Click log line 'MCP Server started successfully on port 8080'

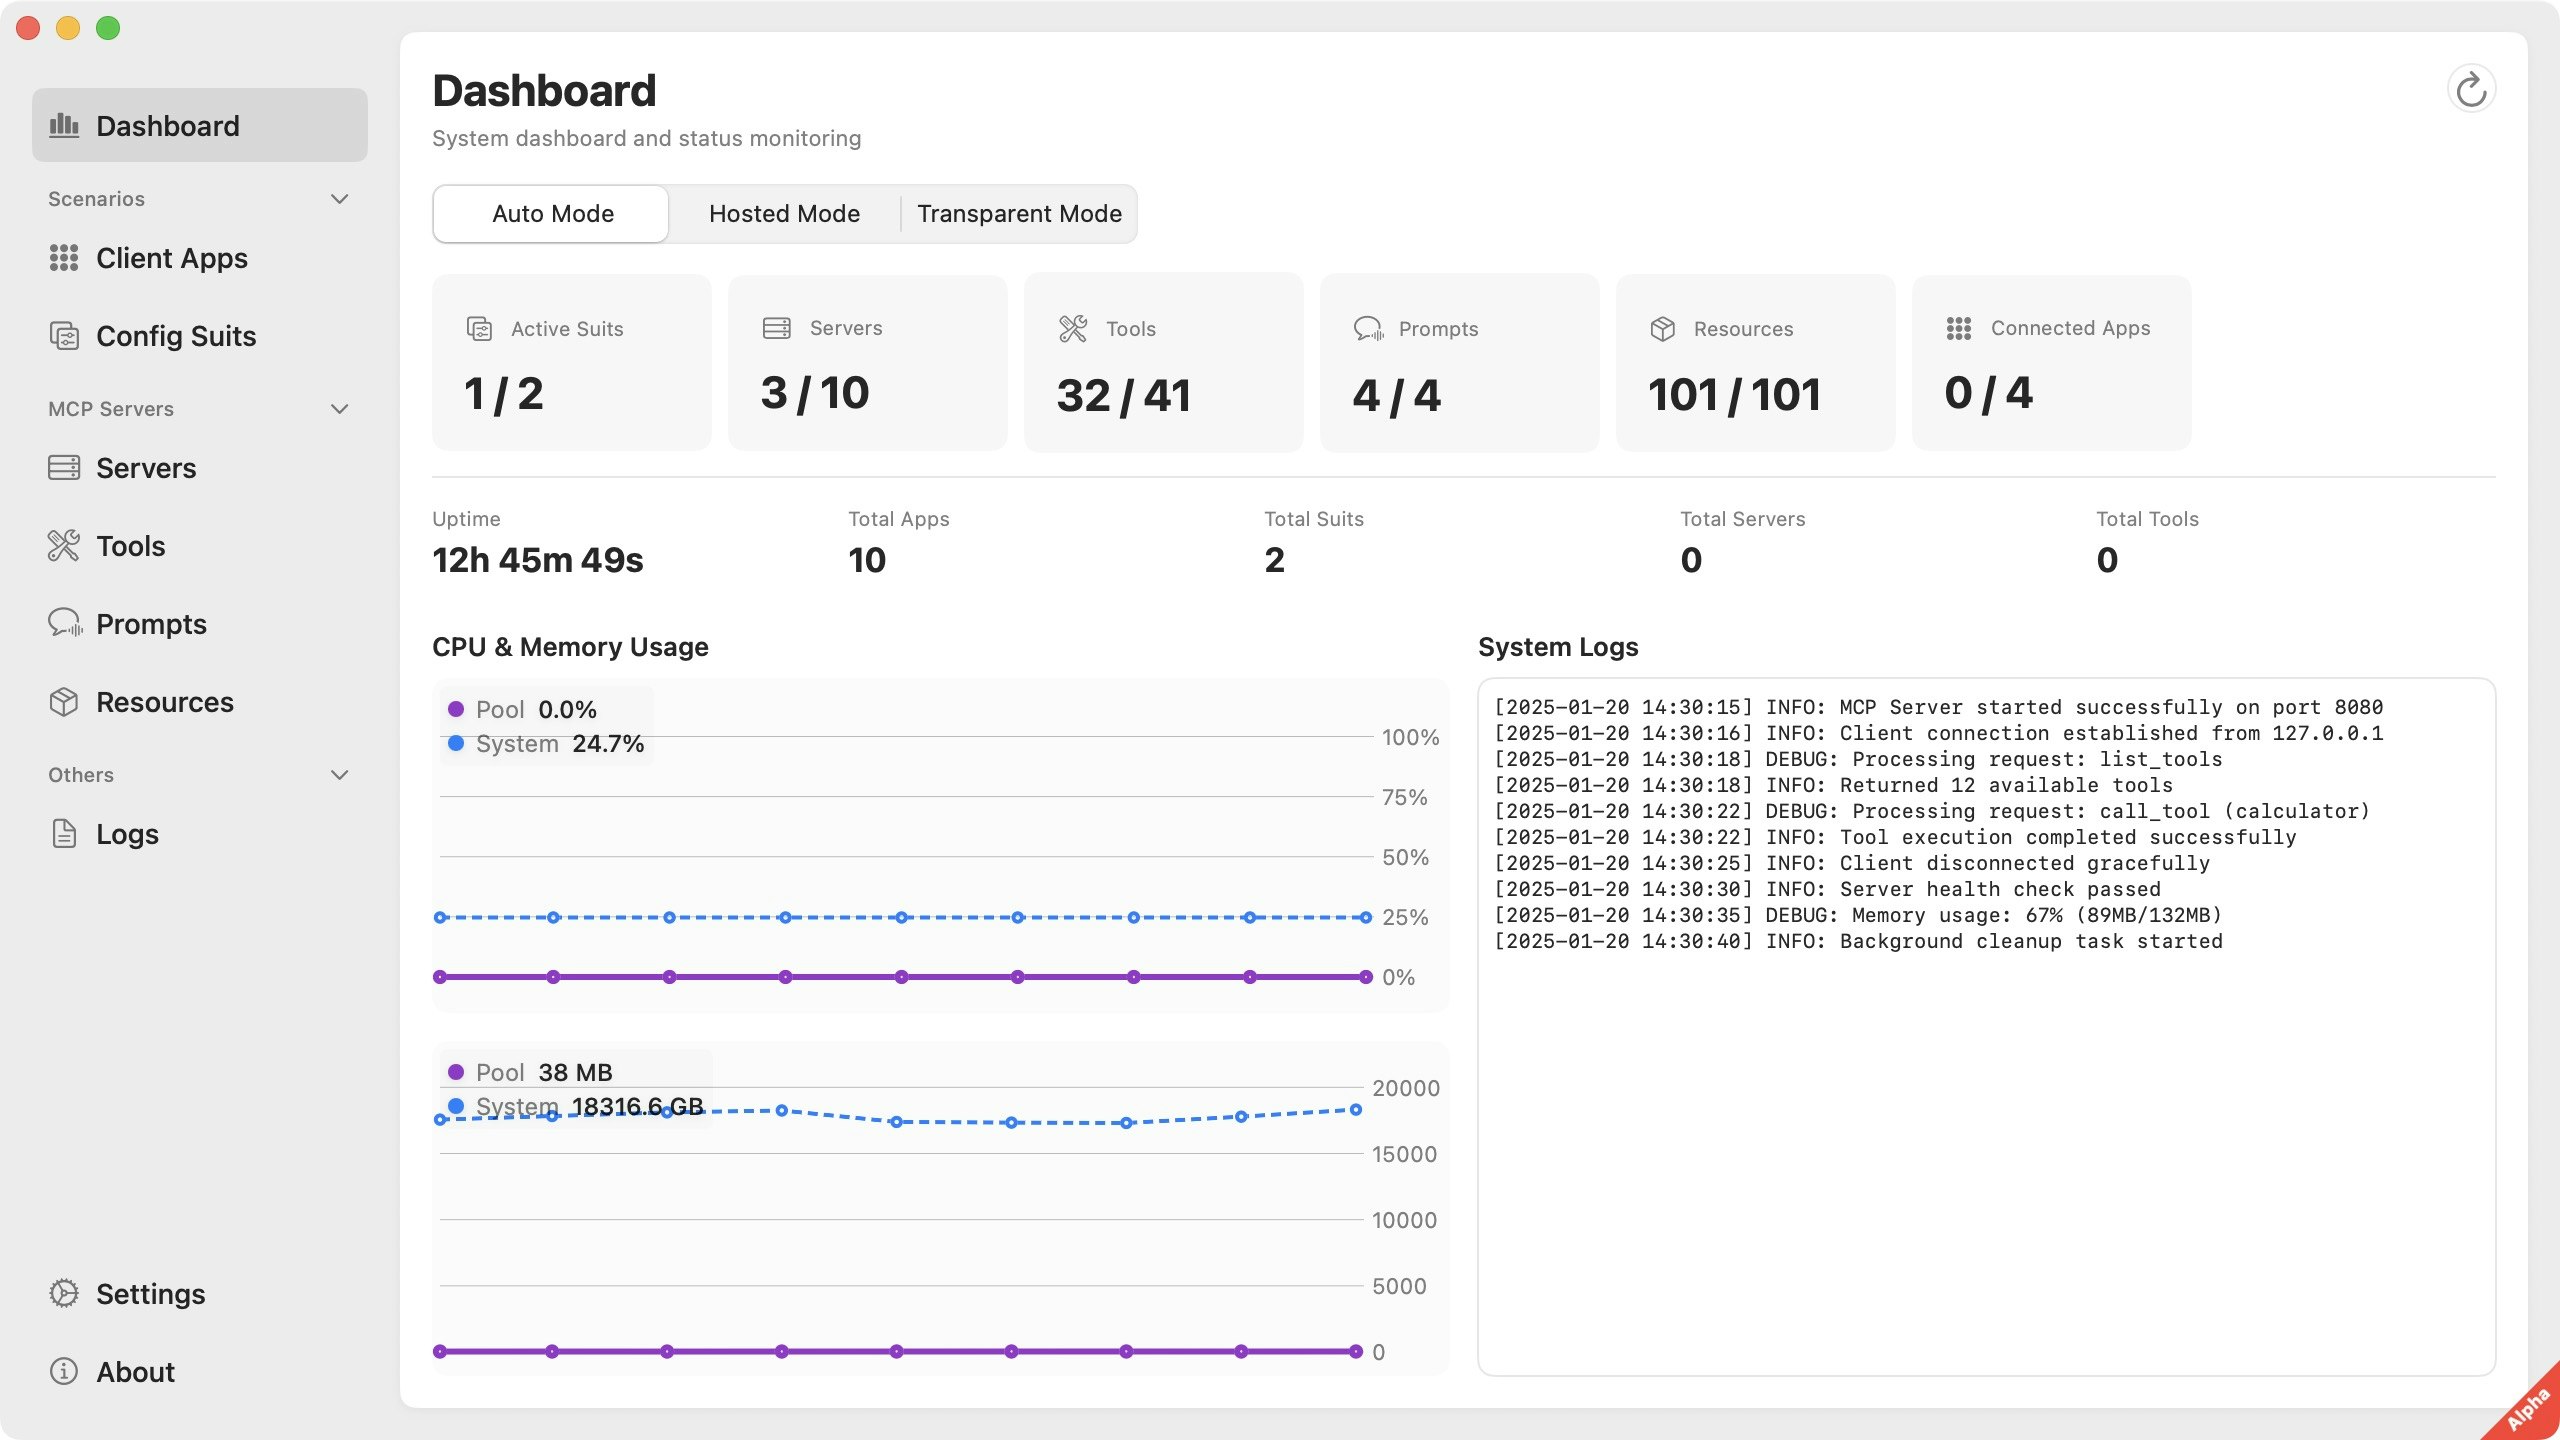1938,707
